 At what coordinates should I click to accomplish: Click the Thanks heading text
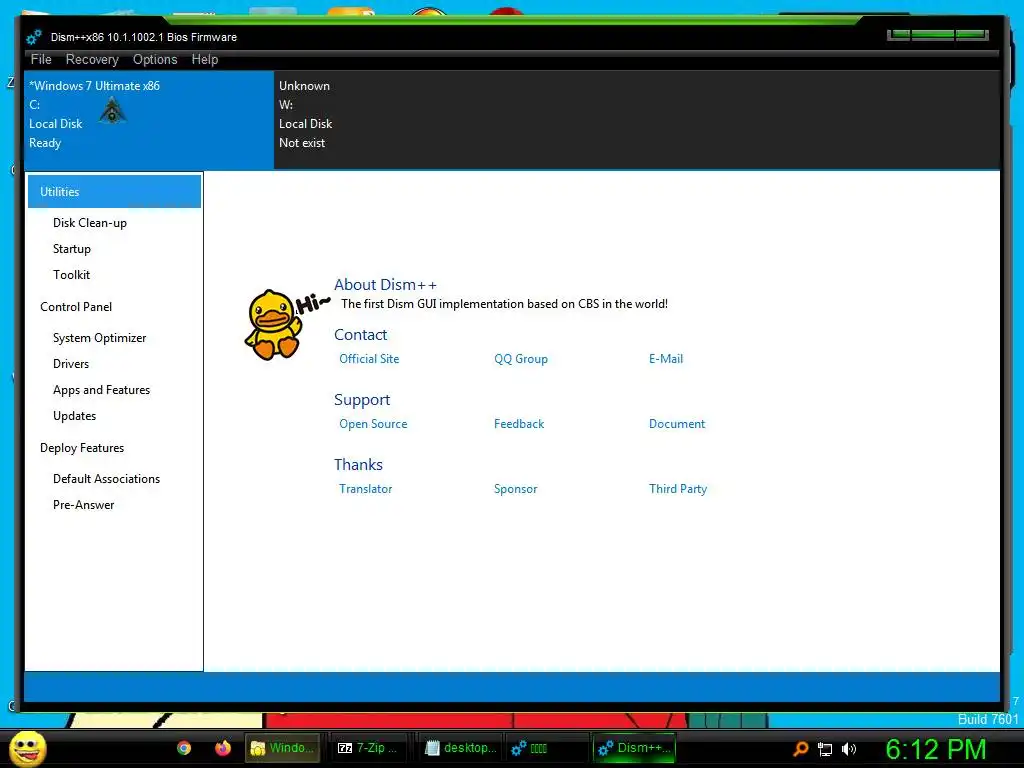point(358,464)
